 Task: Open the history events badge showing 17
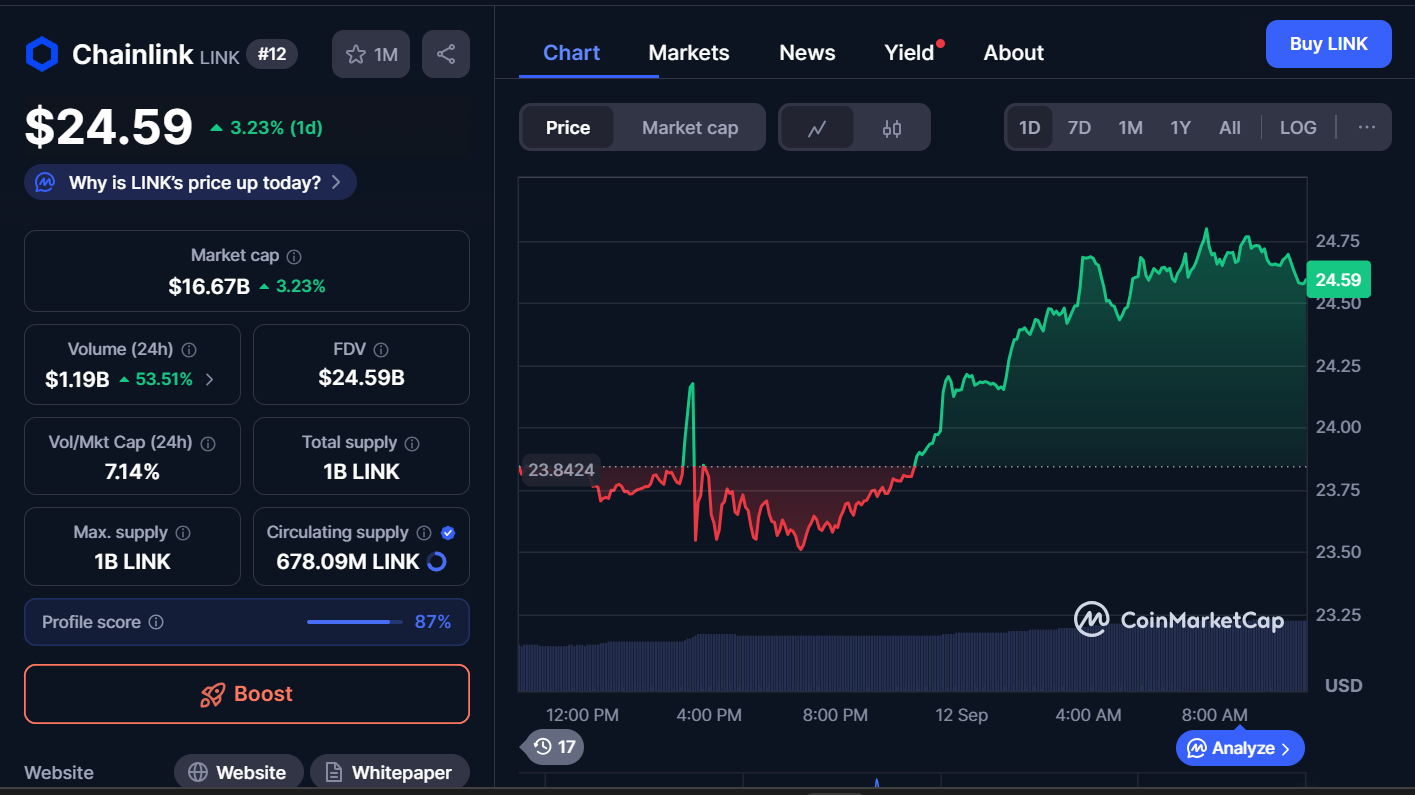(555, 746)
